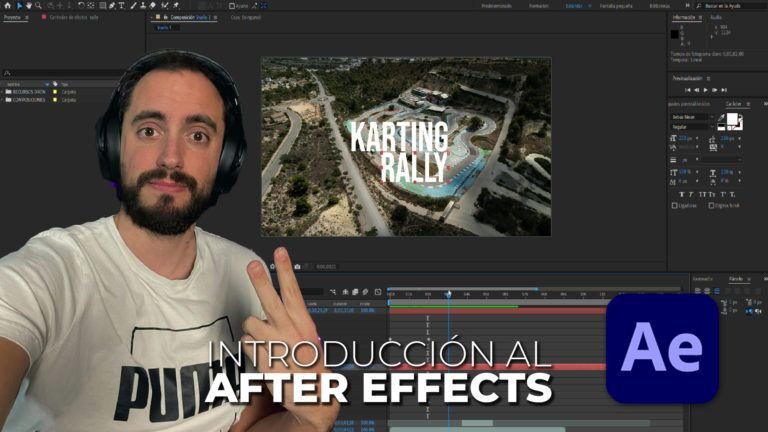Jump to the last frame in preview
The height and width of the screenshot is (432, 768).
tap(724, 90)
